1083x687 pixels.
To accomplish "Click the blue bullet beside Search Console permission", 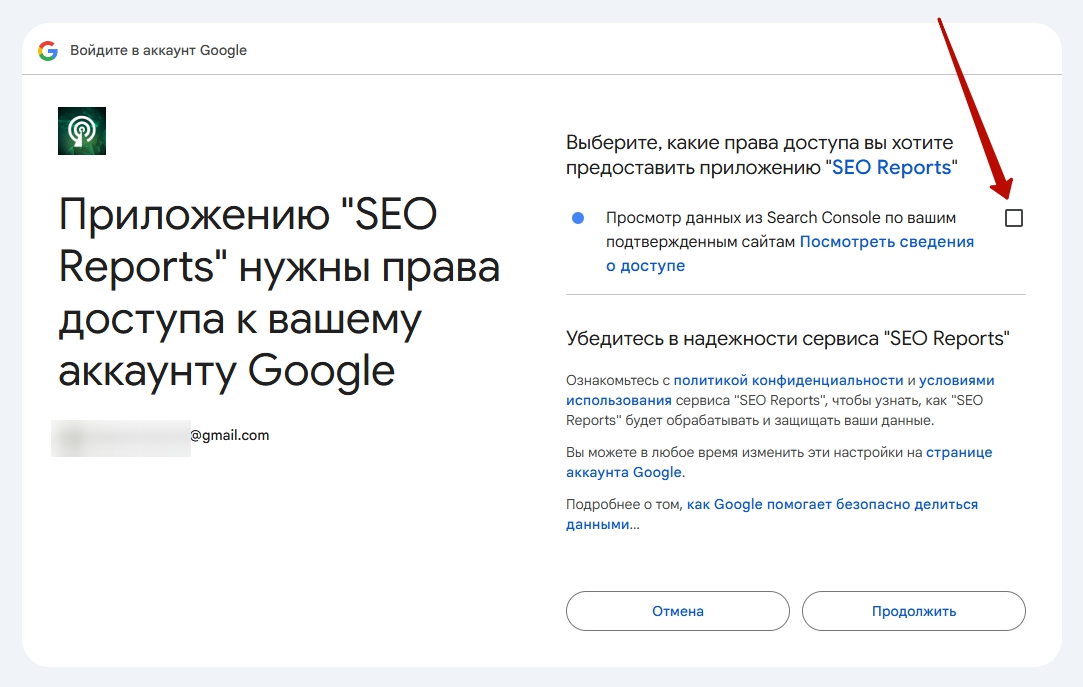I will pos(578,218).
